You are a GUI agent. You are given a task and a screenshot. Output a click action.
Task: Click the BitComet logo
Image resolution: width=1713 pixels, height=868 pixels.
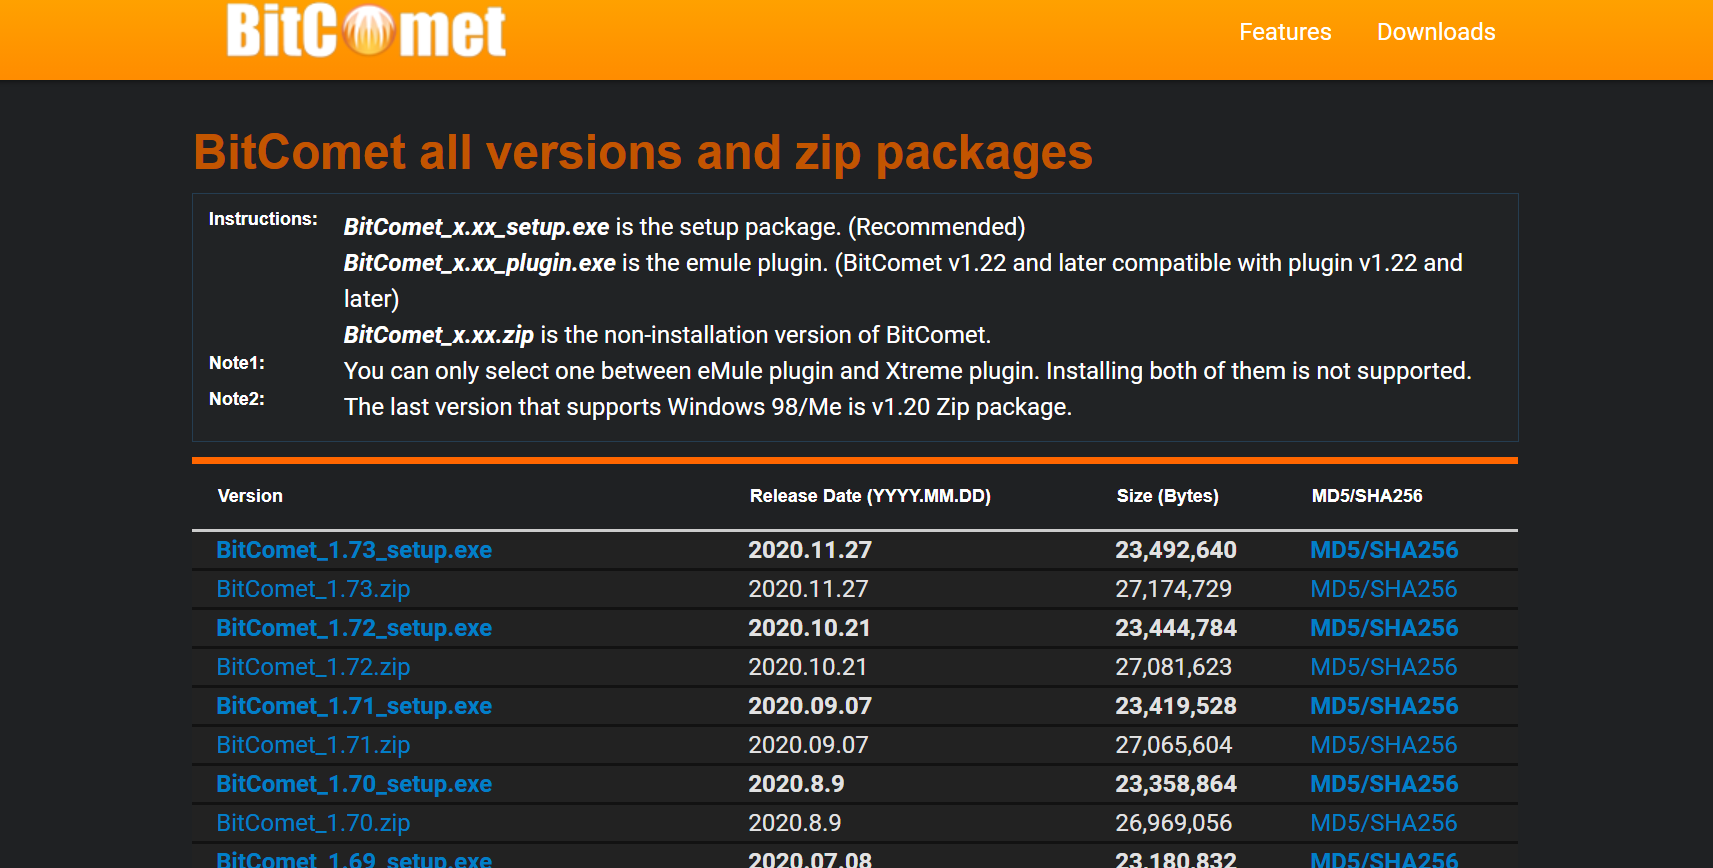pyautogui.click(x=366, y=30)
